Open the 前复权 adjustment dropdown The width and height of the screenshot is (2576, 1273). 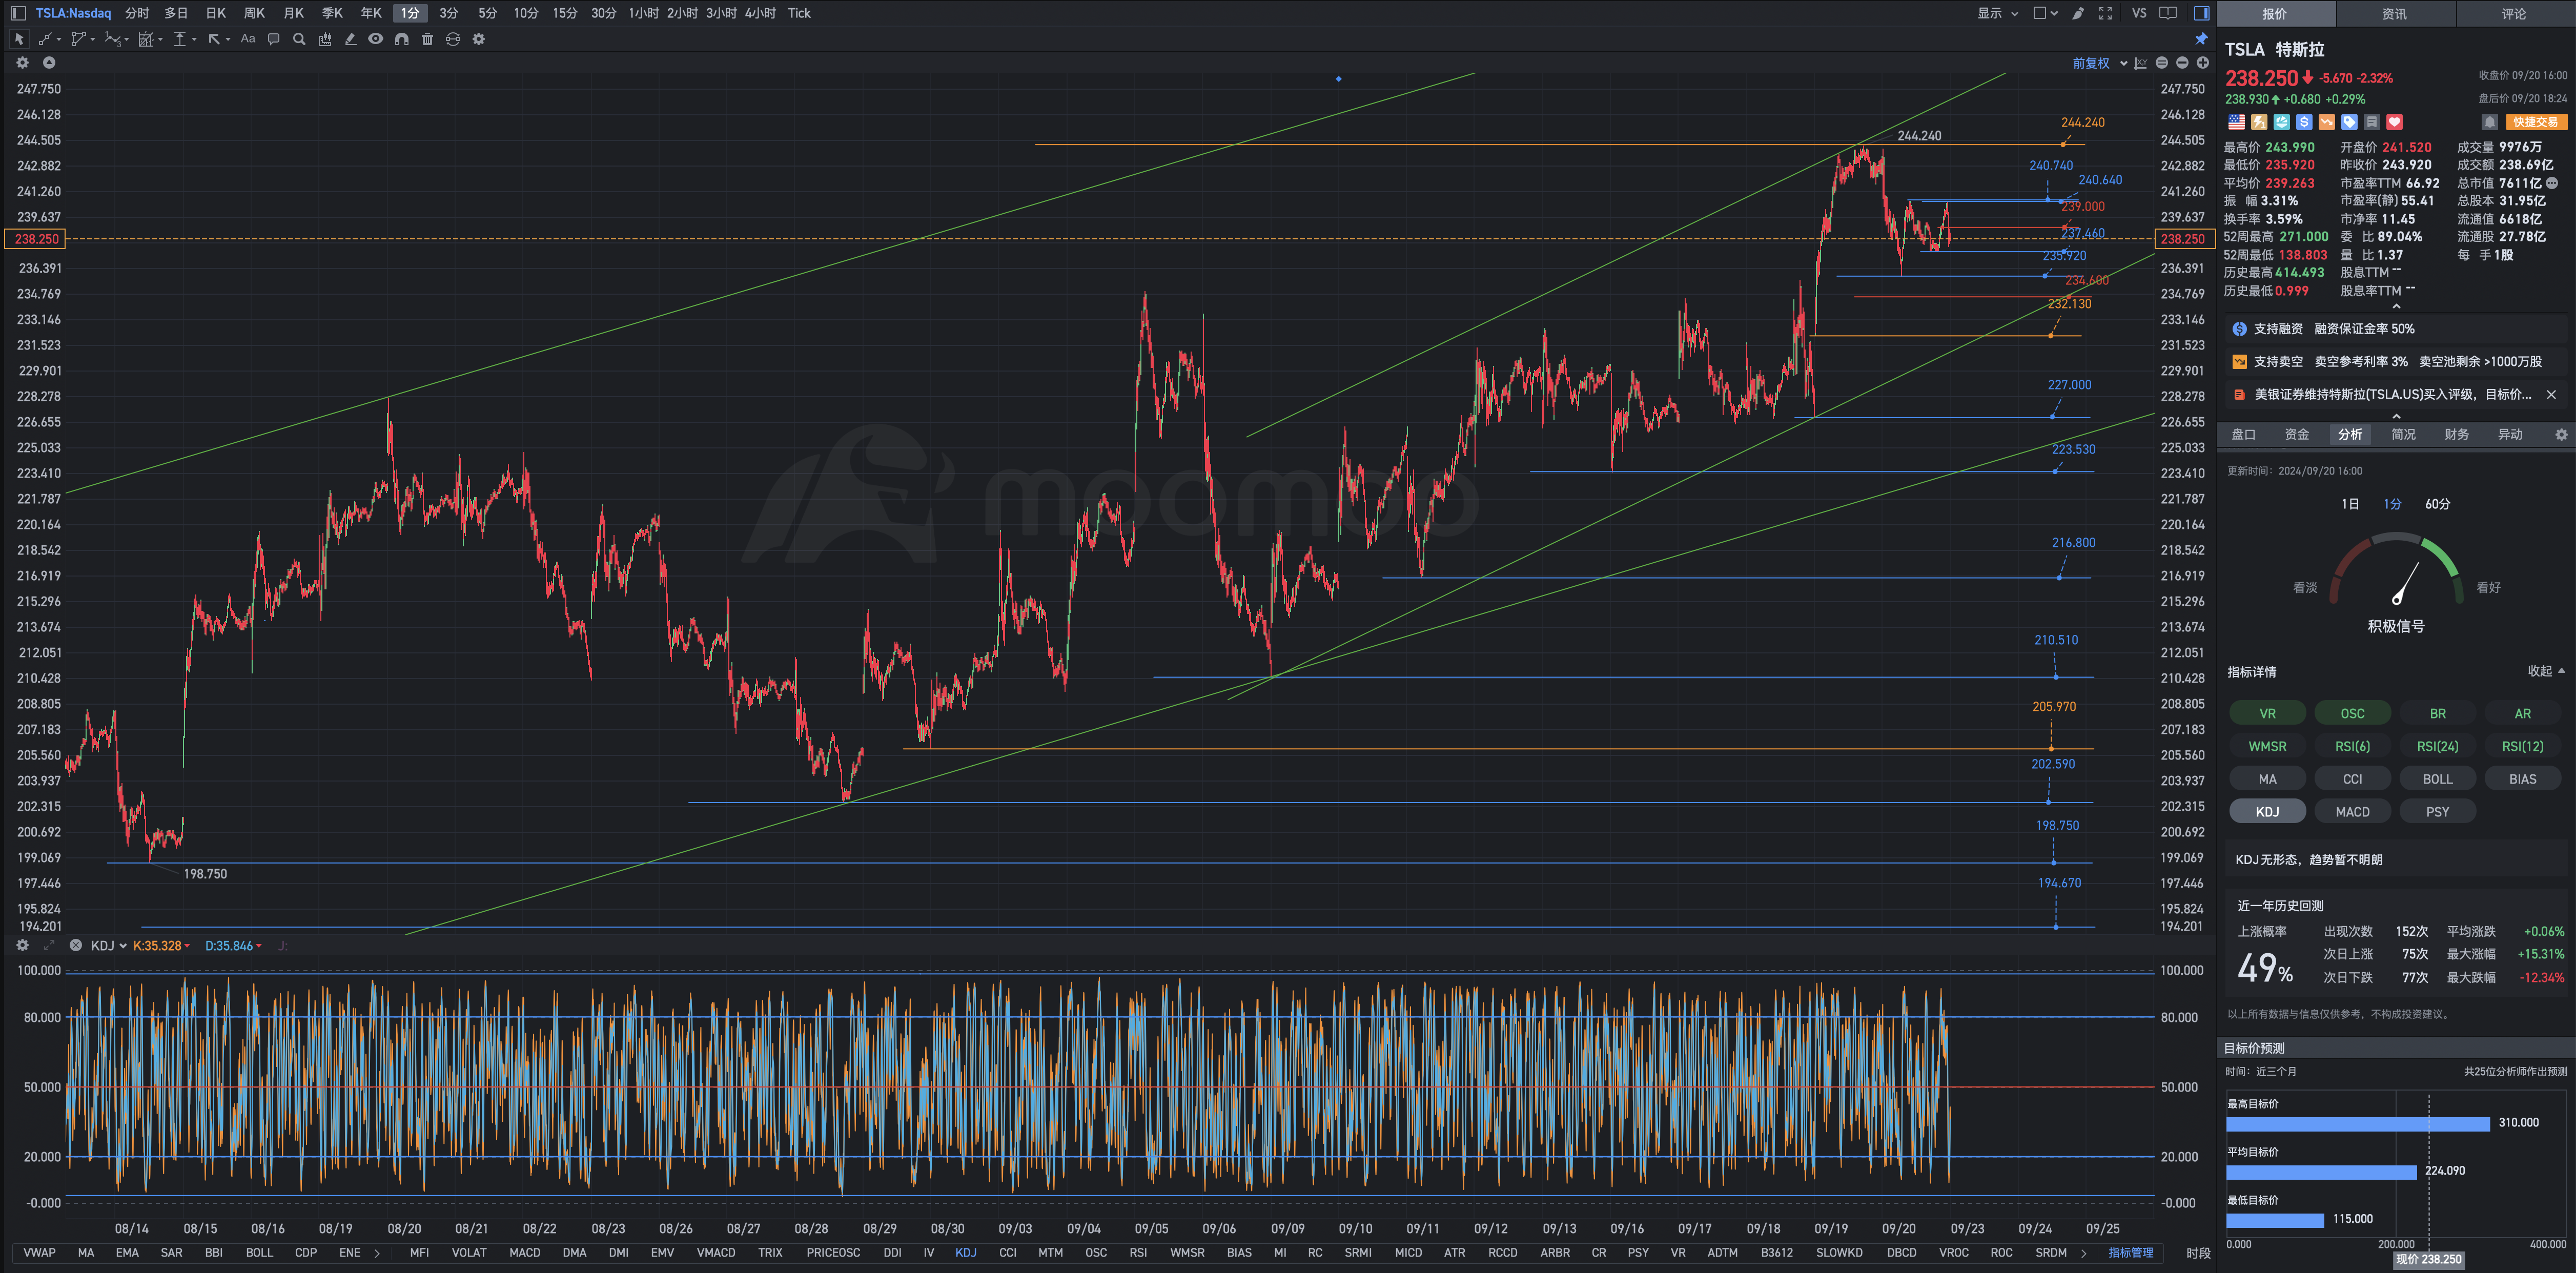coord(2099,63)
